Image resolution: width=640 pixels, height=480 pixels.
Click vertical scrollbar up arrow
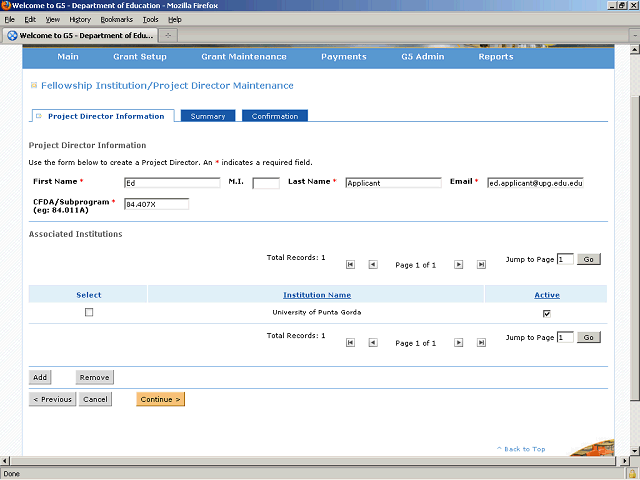click(x=635, y=49)
